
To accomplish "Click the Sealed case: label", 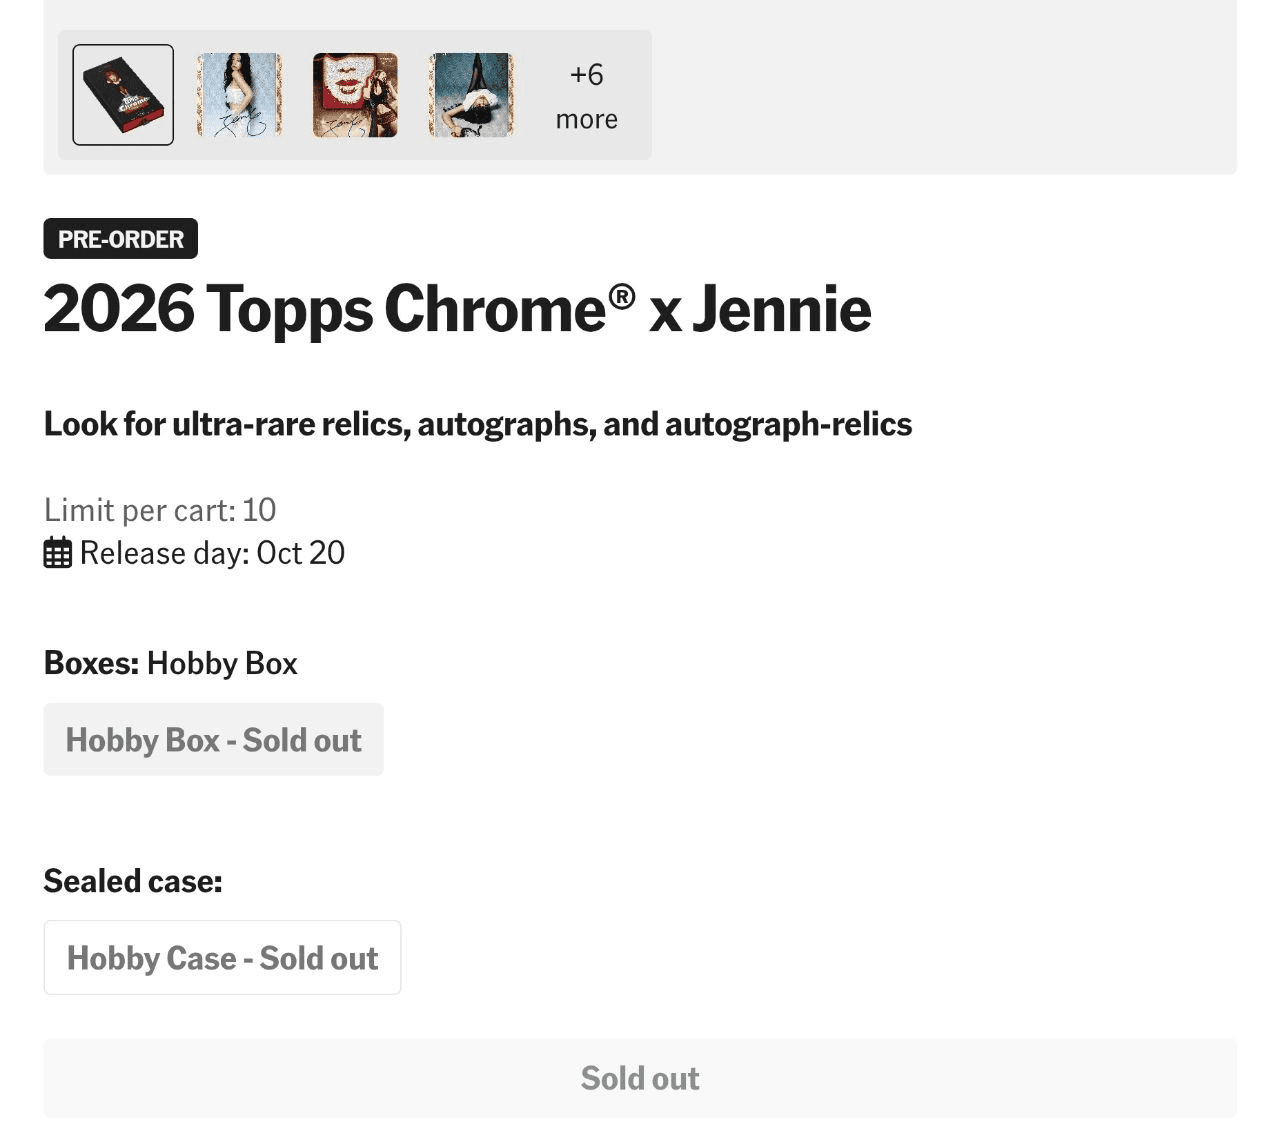I will click(133, 881).
